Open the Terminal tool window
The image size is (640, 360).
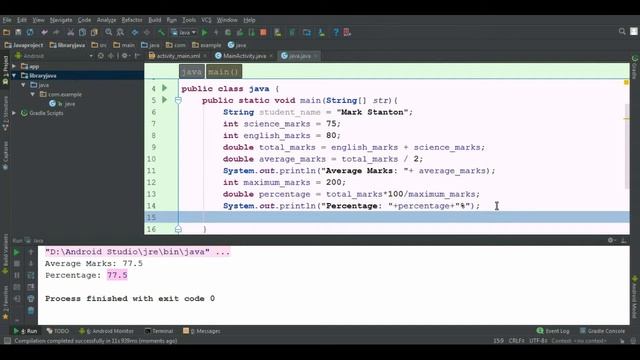coord(159,331)
